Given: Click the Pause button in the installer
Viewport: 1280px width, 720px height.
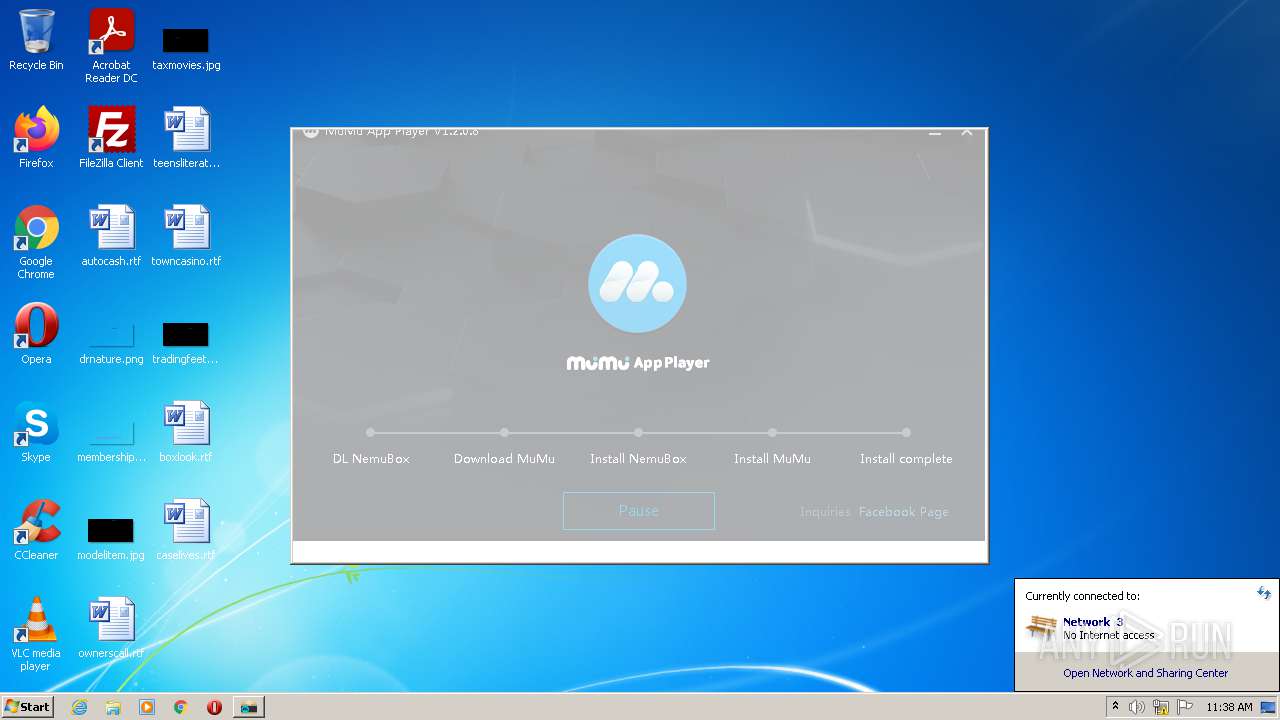Looking at the screenshot, I should tap(638, 511).
